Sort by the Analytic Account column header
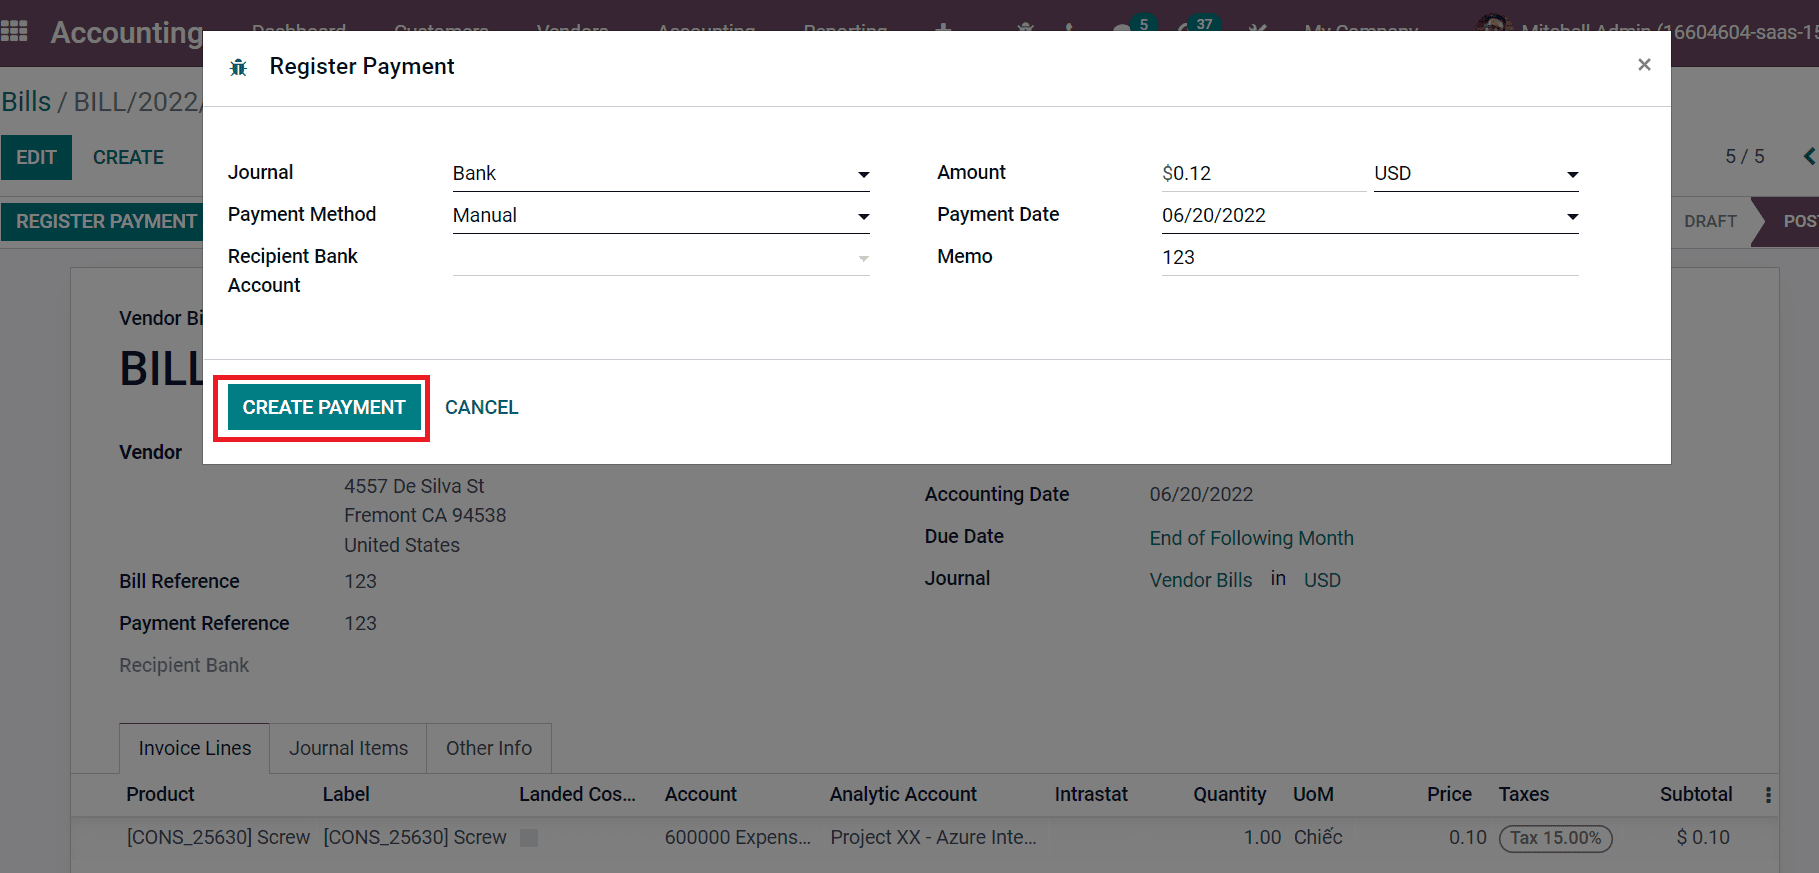This screenshot has height=873, width=1819. [903, 794]
